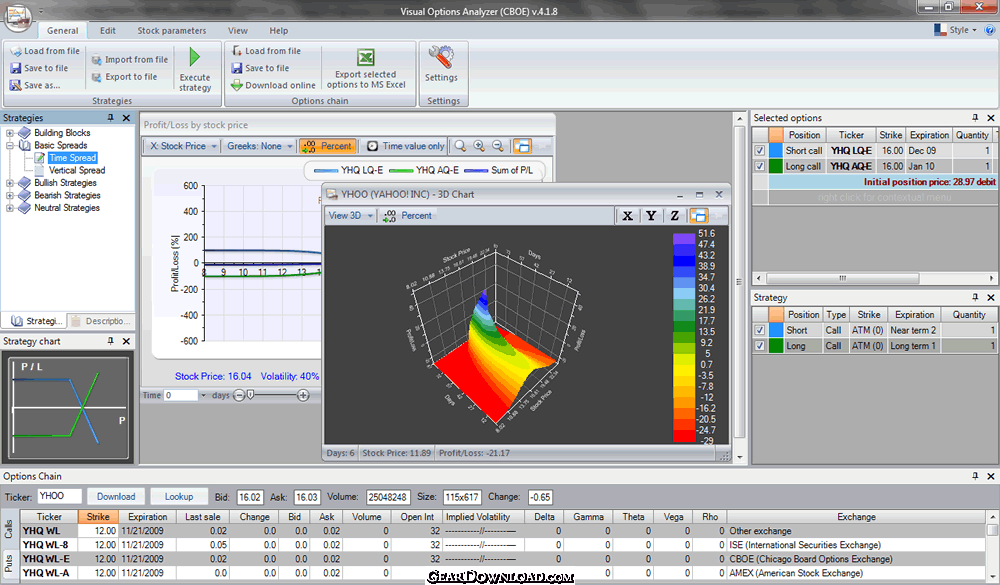Click the Selected options horizontal scrollbar
Image resolution: width=1000 pixels, height=585 pixels.
point(842,278)
